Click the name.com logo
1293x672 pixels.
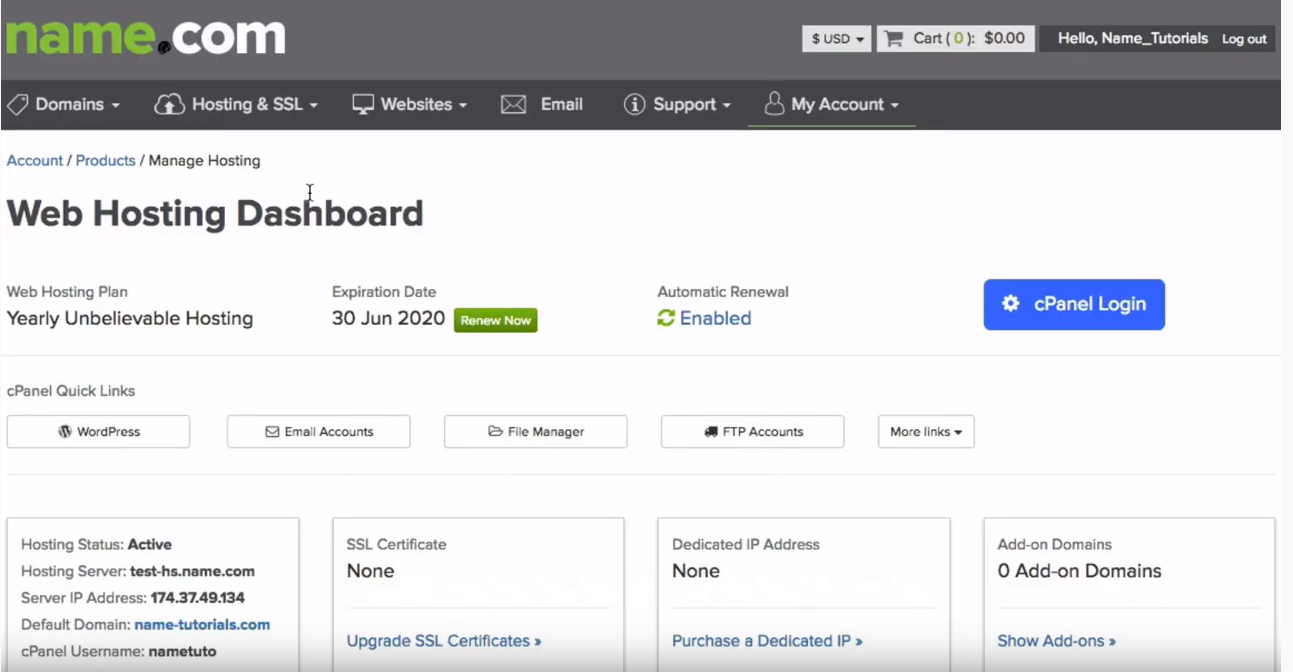146,36
